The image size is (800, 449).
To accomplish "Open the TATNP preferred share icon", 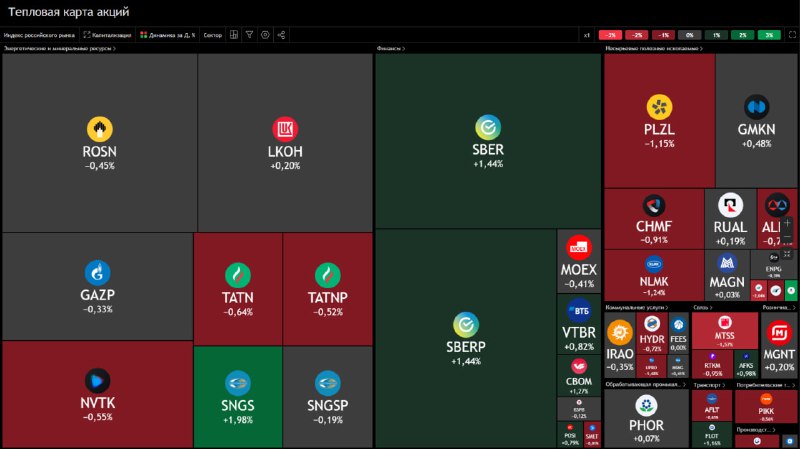I will (328, 275).
